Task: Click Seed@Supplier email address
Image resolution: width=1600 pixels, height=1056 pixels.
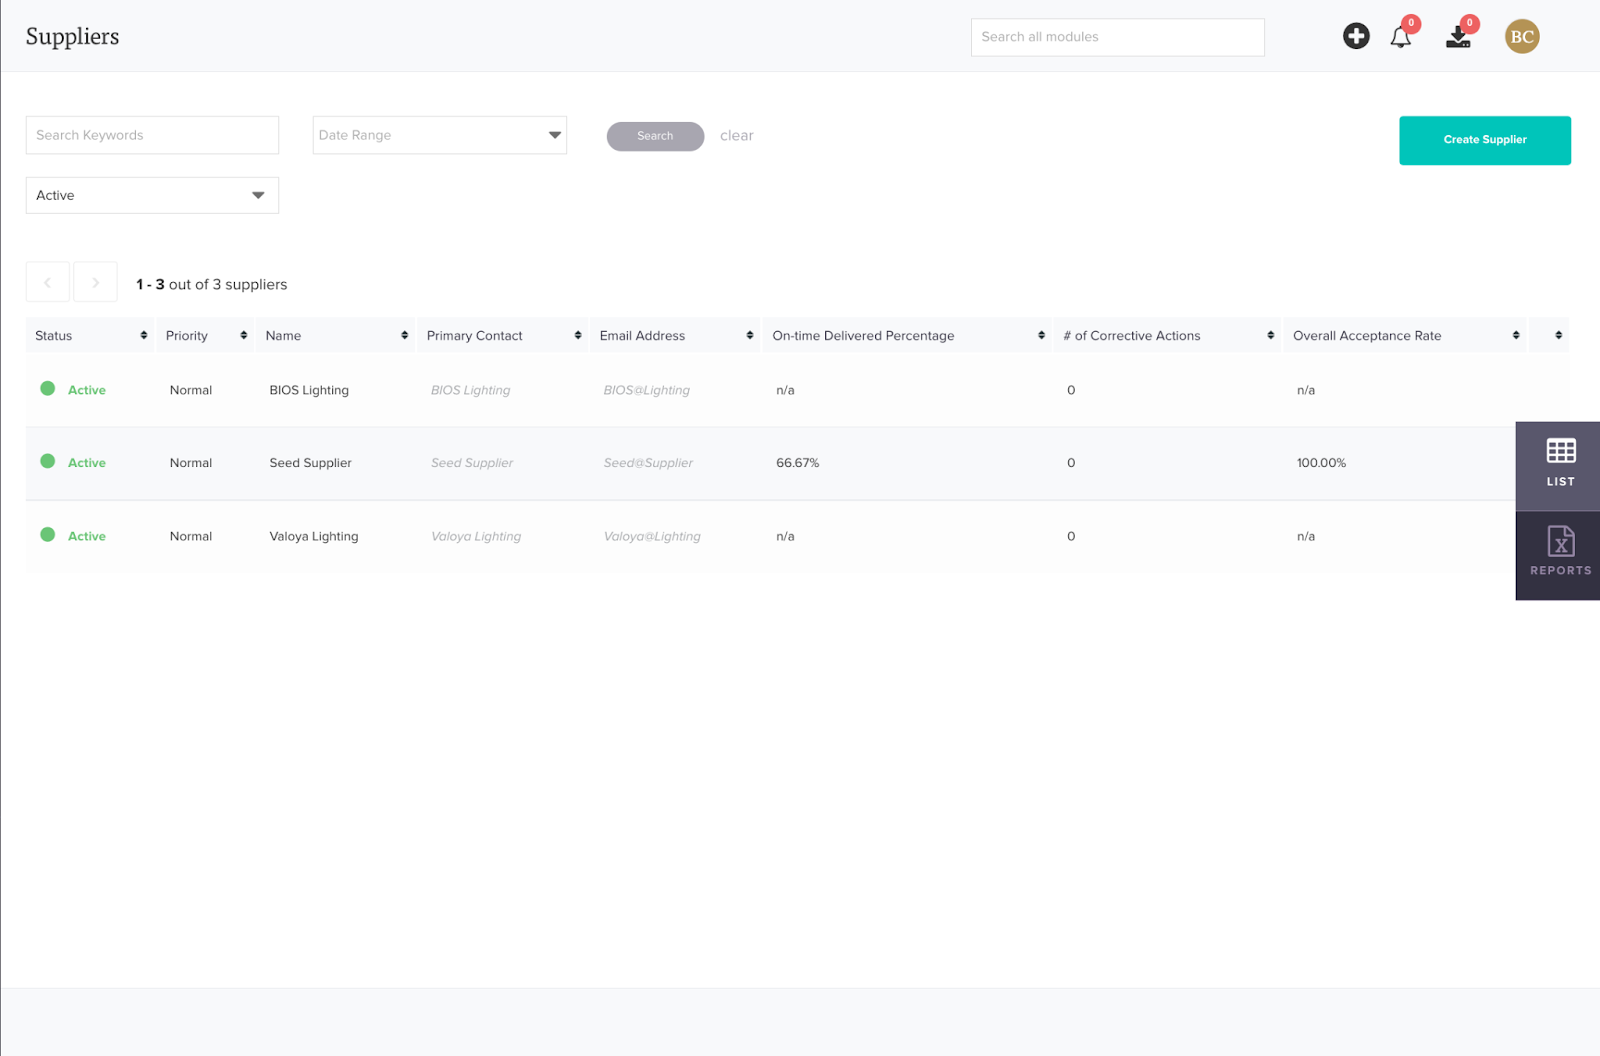Action: 648,463
